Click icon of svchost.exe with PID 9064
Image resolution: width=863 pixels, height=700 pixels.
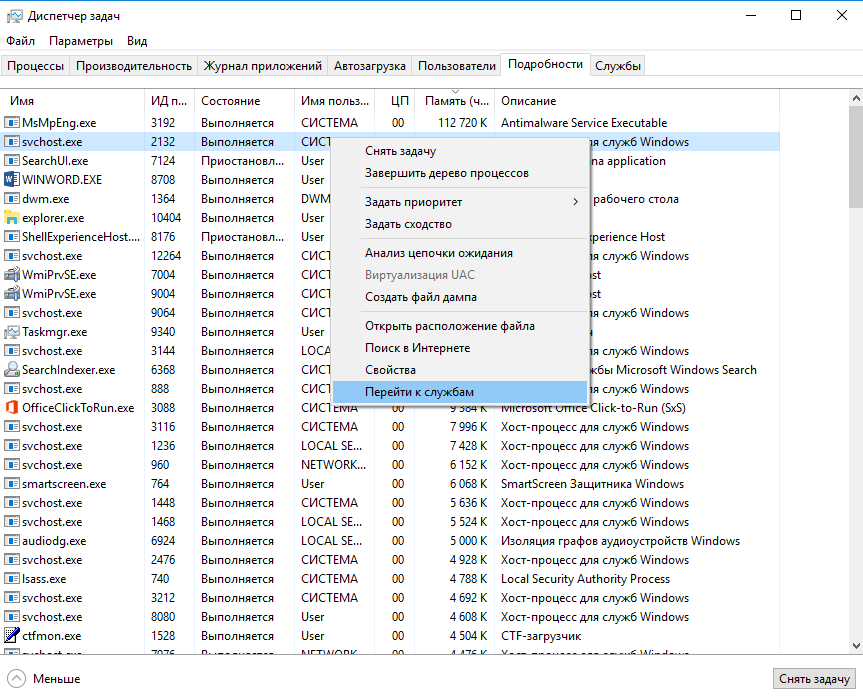pos(12,312)
